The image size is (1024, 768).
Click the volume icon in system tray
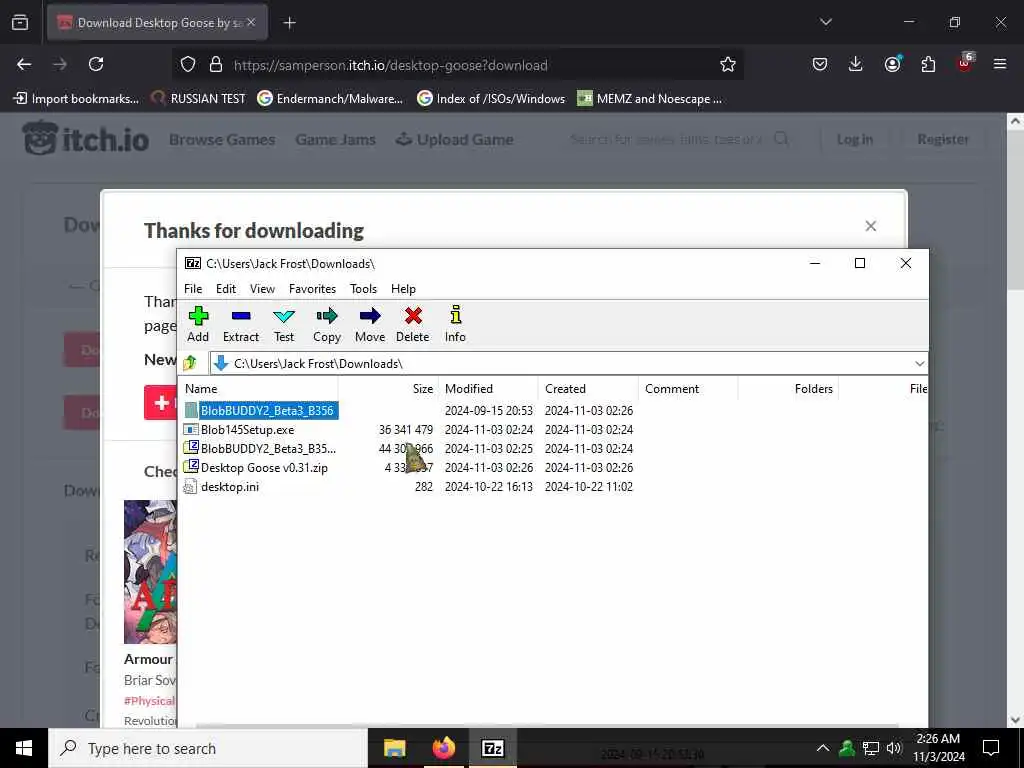coord(894,748)
